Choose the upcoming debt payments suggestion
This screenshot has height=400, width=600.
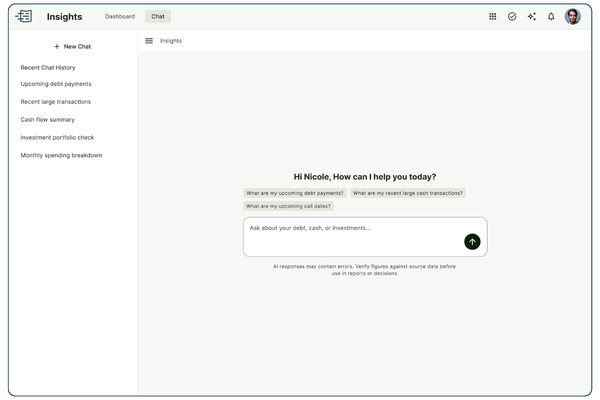click(295, 193)
